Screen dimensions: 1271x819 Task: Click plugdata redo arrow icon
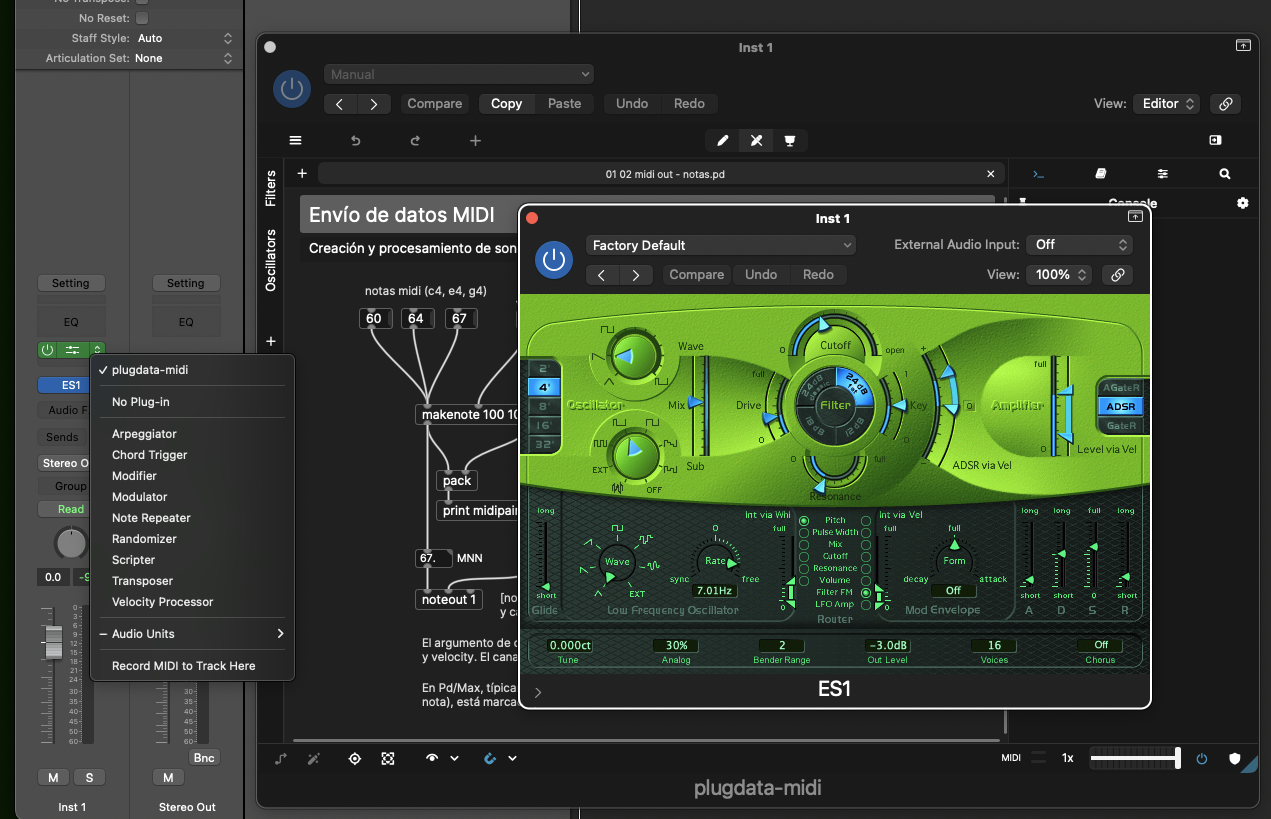coord(415,141)
